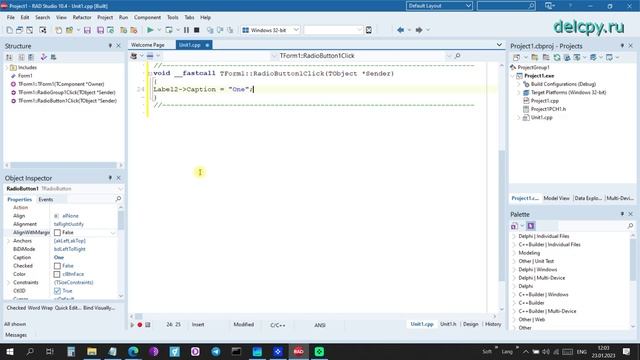Switch to the Unit1.h bottom tab

click(448, 324)
